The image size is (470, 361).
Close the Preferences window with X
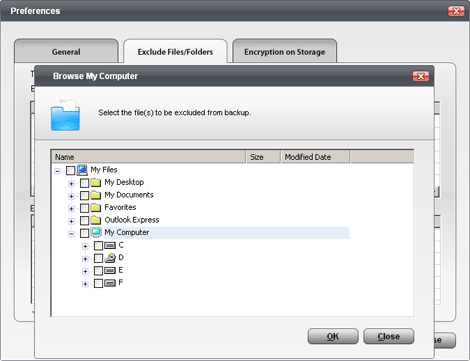point(456,11)
